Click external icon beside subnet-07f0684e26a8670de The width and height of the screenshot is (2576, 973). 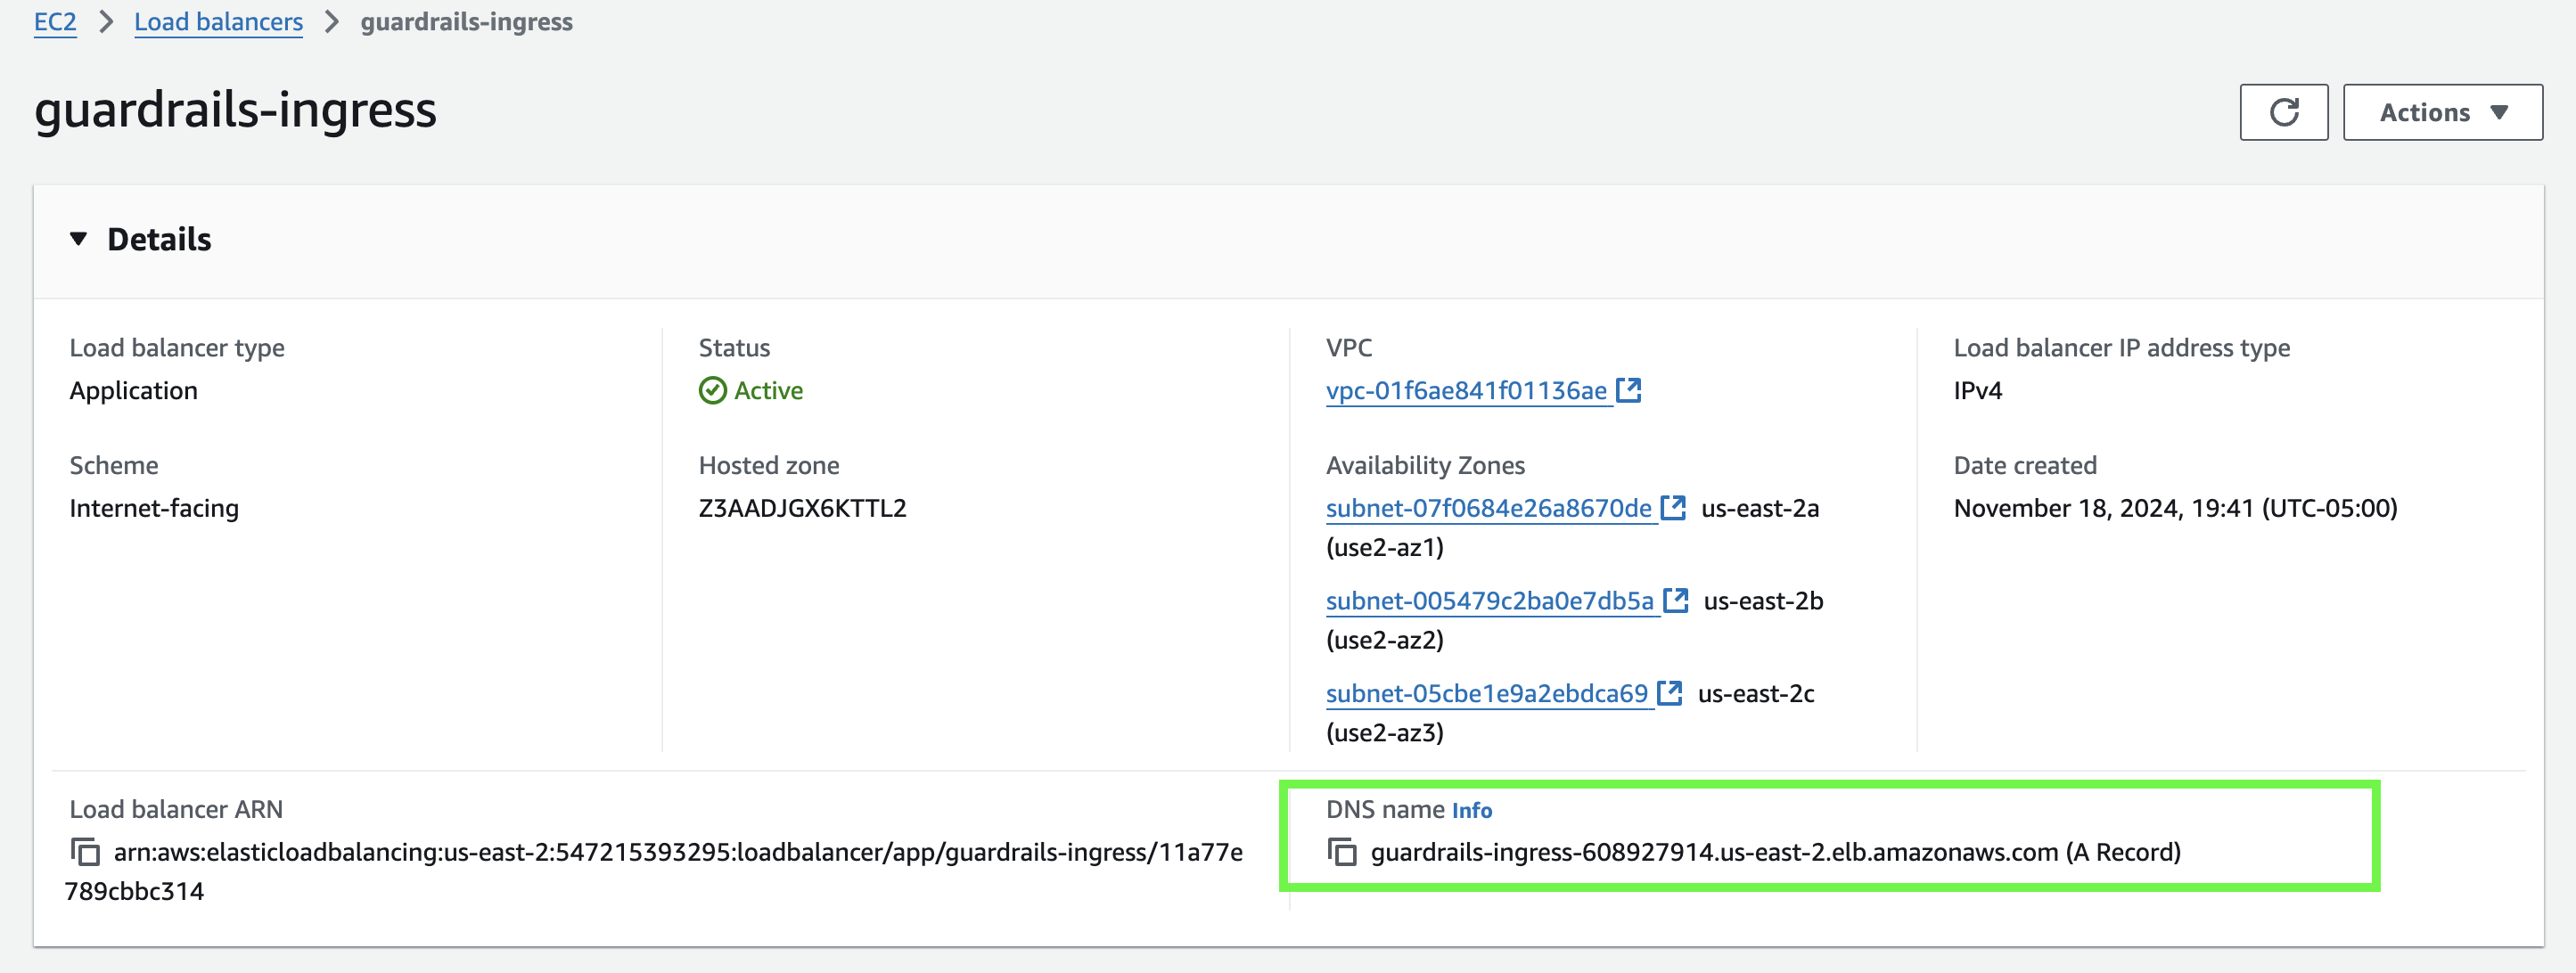pos(1673,508)
